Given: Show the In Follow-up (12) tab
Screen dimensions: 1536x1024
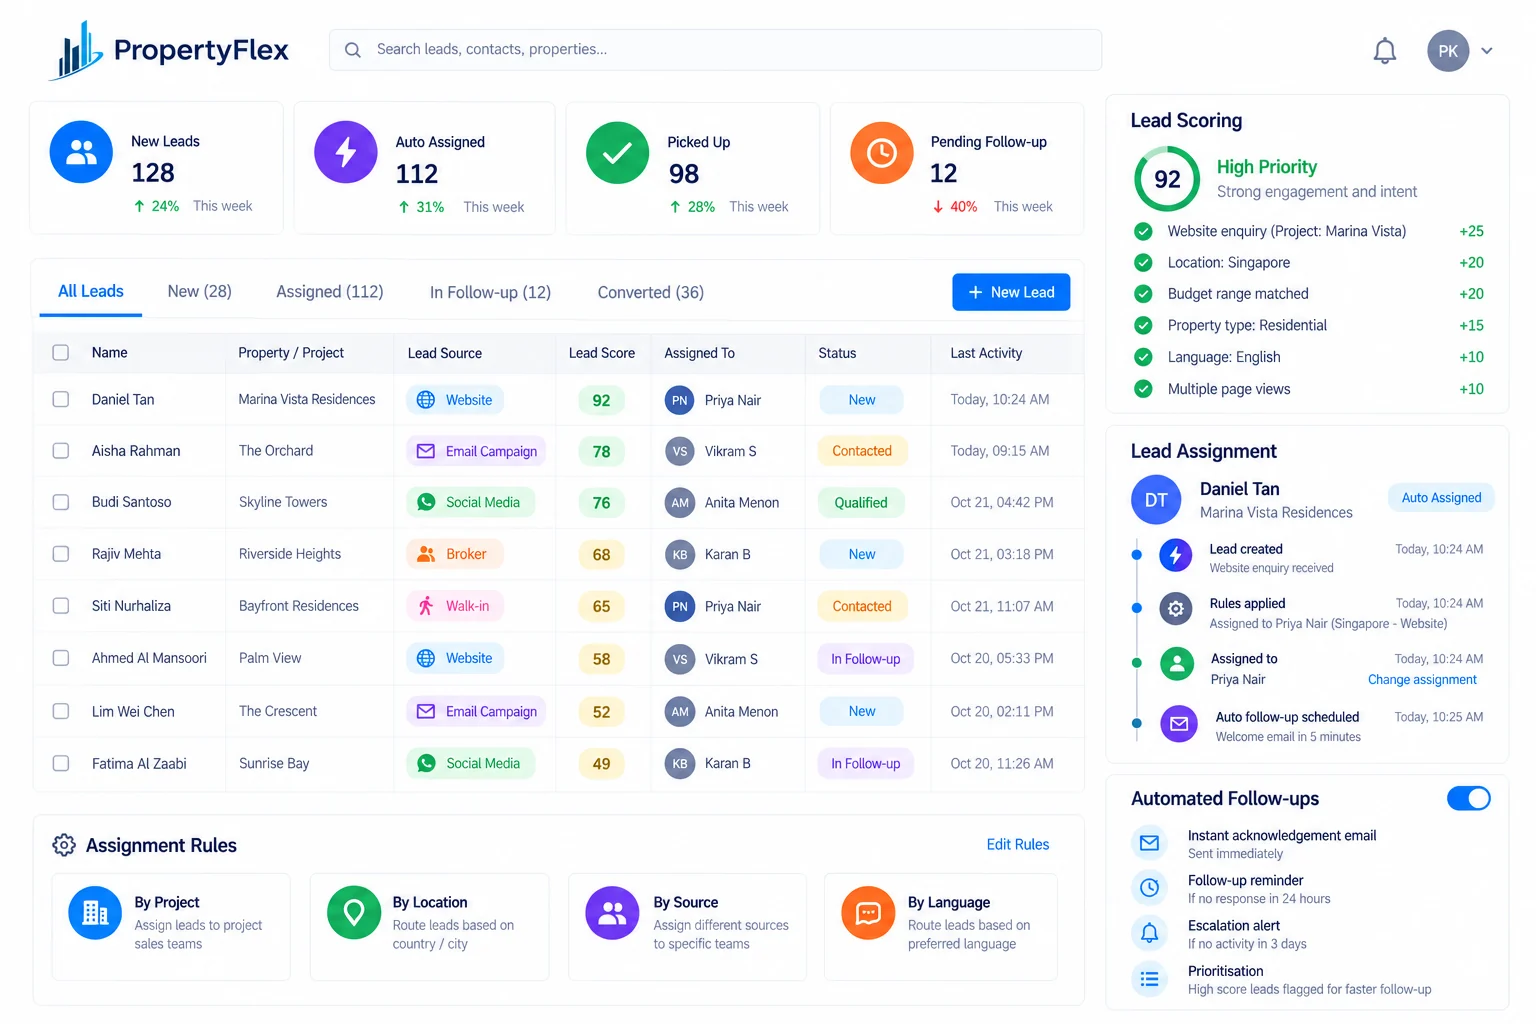Looking at the screenshot, I should (x=490, y=292).
